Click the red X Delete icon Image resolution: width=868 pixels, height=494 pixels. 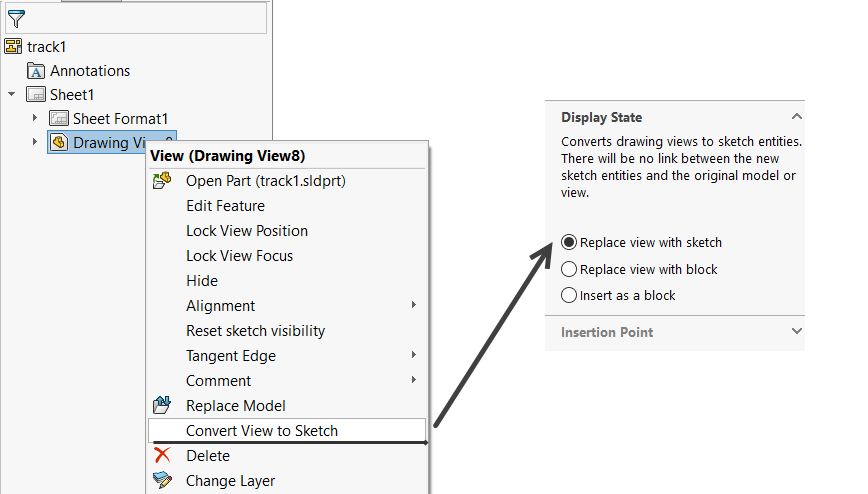(x=162, y=455)
